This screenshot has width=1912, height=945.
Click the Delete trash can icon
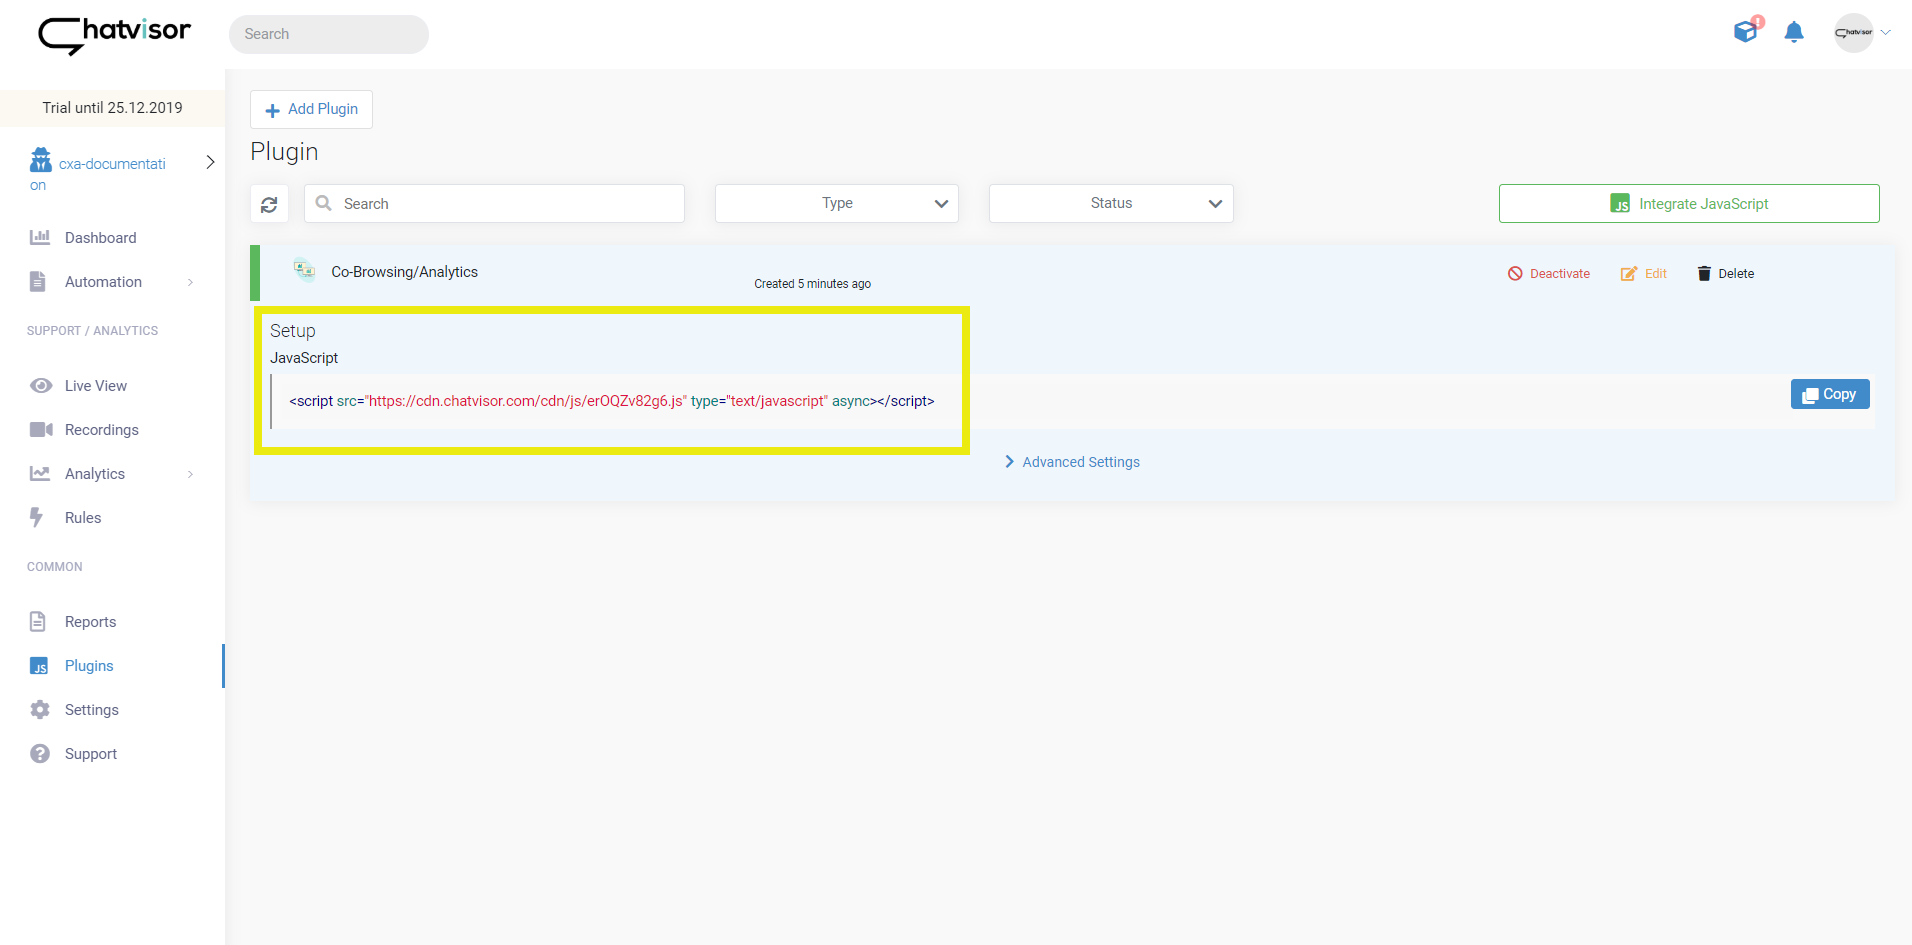tap(1704, 273)
